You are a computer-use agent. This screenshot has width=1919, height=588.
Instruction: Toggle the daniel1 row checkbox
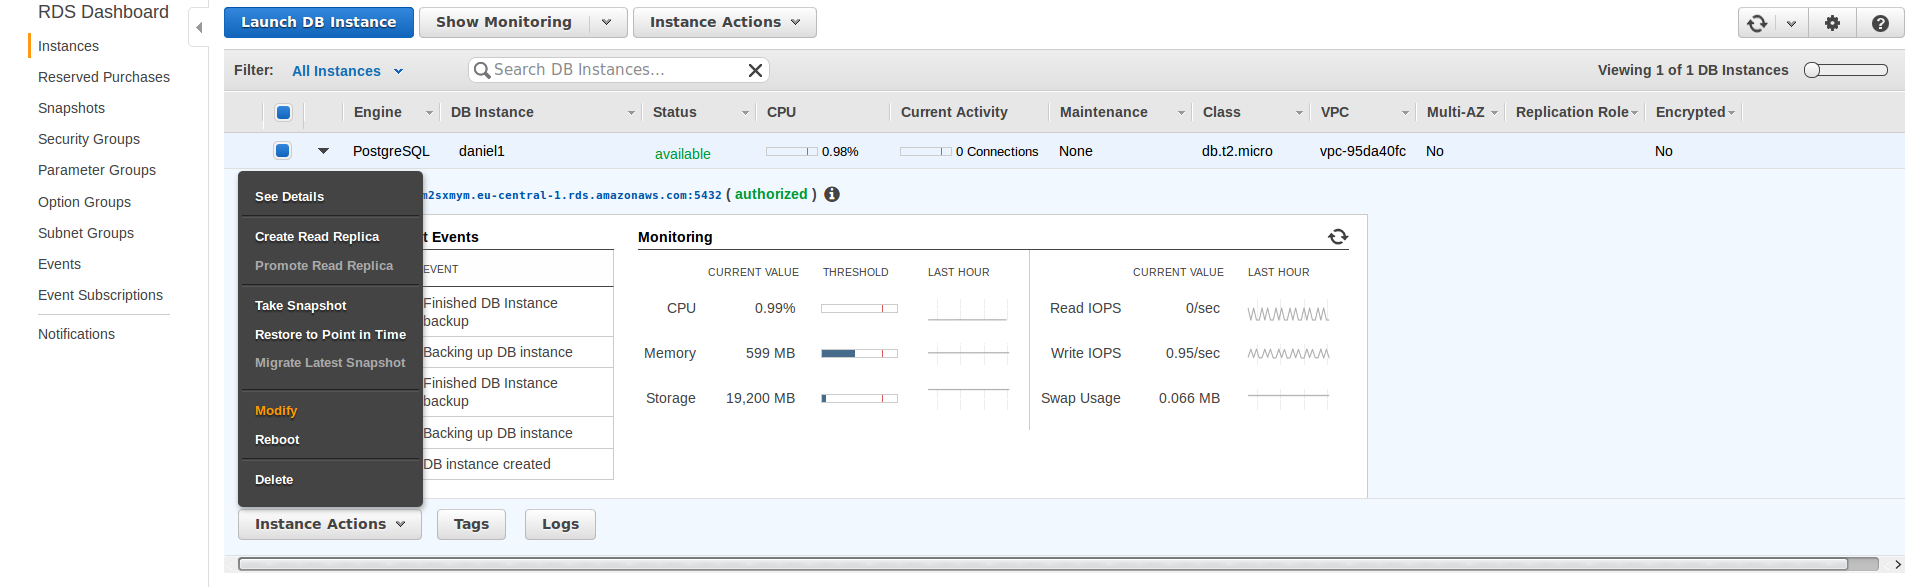point(282,151)
